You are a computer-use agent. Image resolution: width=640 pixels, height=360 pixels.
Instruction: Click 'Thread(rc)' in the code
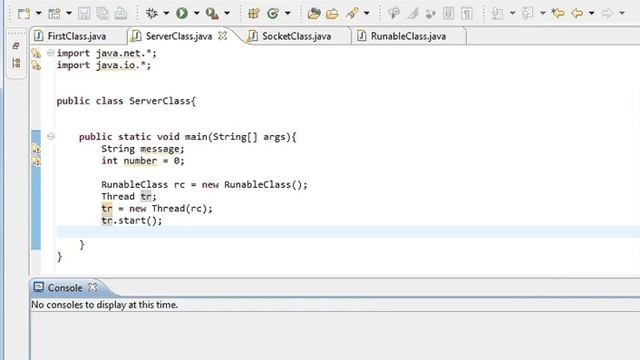point(180,209)
